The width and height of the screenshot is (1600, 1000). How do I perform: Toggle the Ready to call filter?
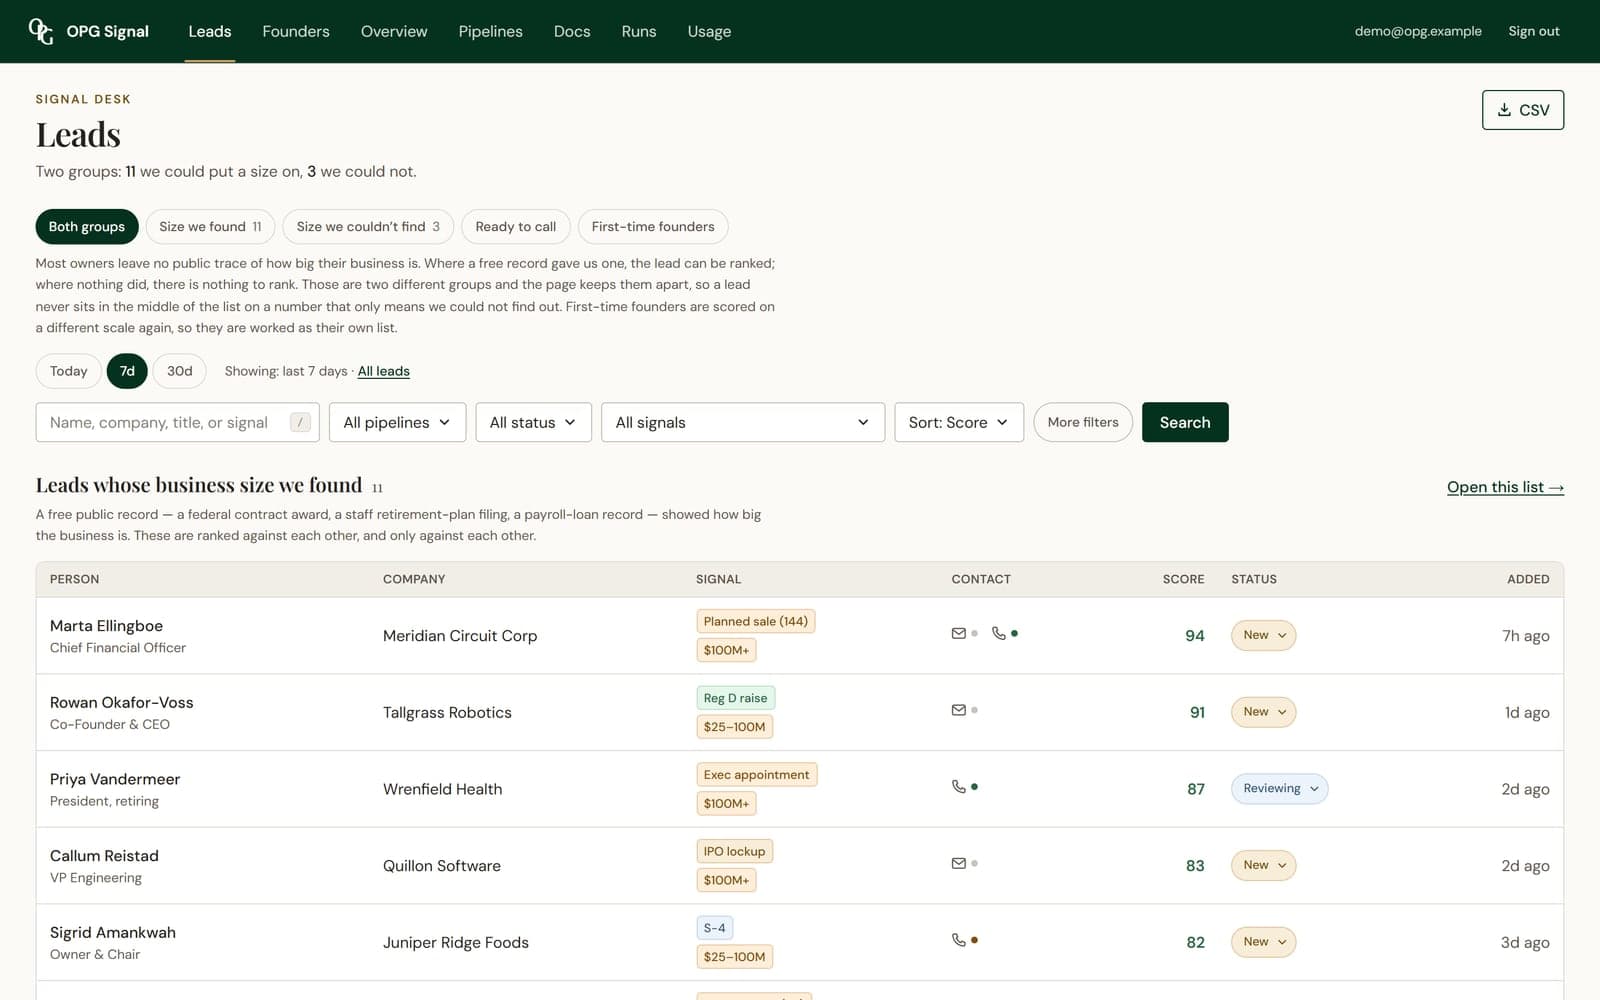(x=516, y=227)
